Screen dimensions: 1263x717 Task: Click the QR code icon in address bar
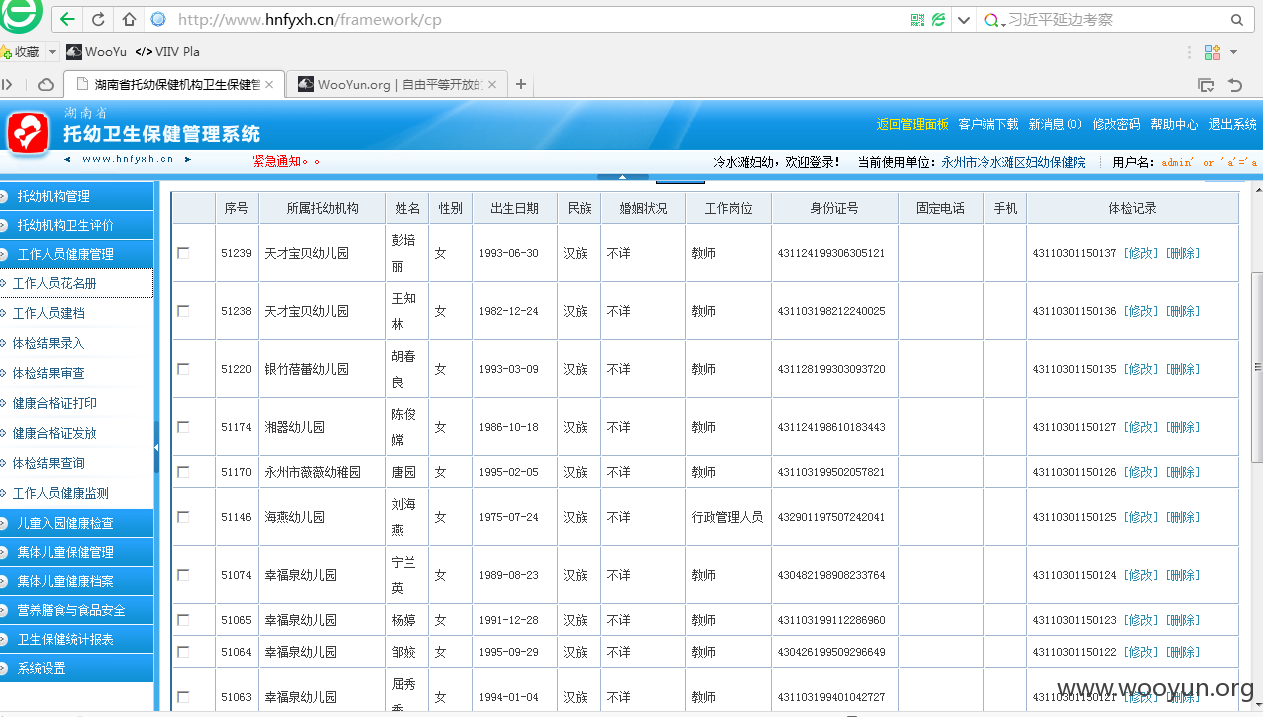pos(918,19)
